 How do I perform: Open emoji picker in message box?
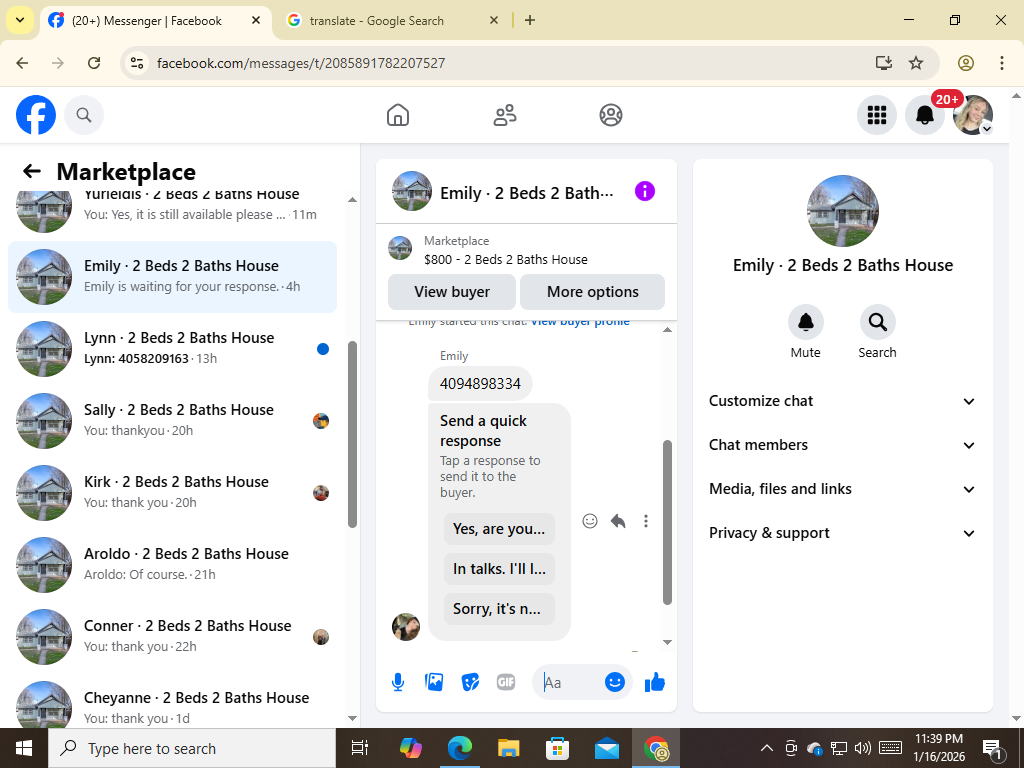(615, 682)
